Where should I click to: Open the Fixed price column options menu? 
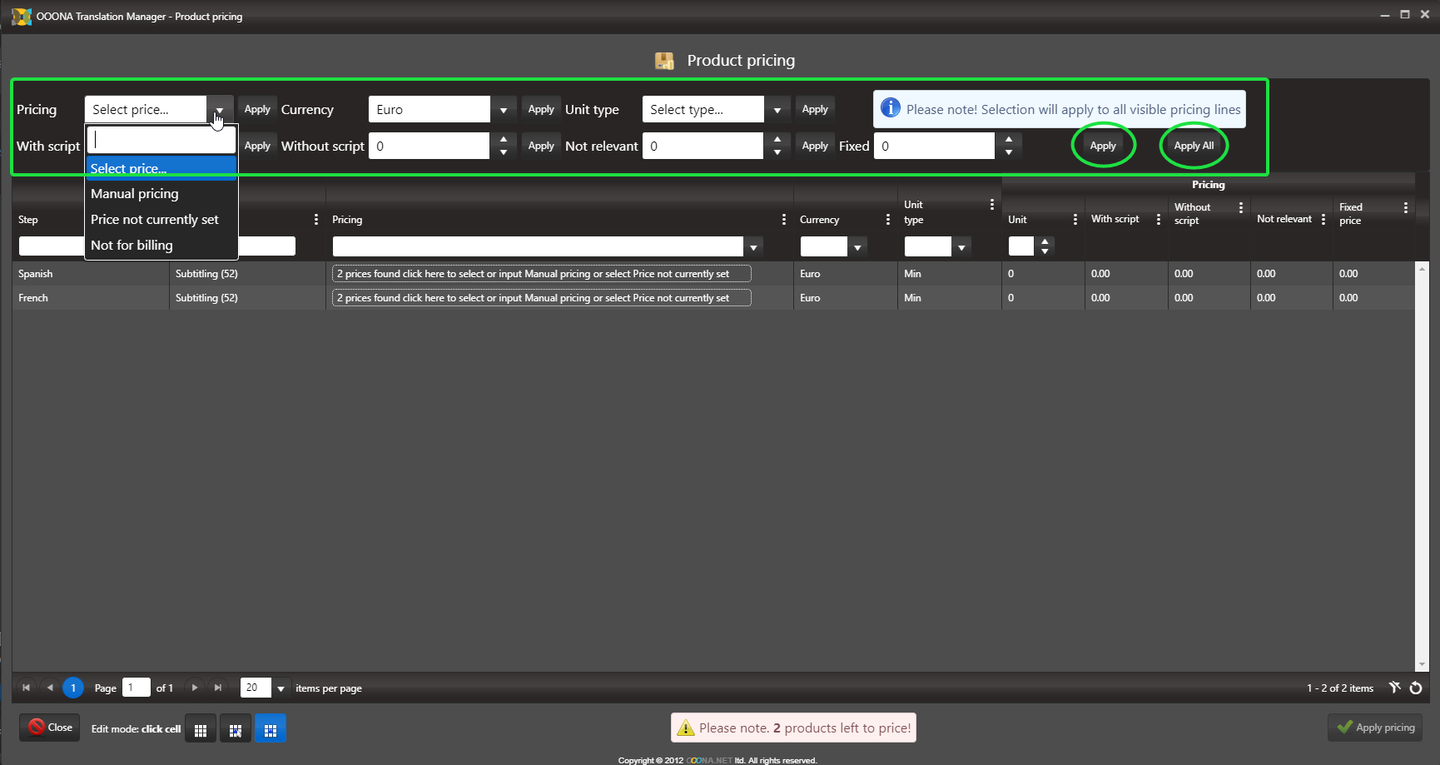coord(1405,208)
